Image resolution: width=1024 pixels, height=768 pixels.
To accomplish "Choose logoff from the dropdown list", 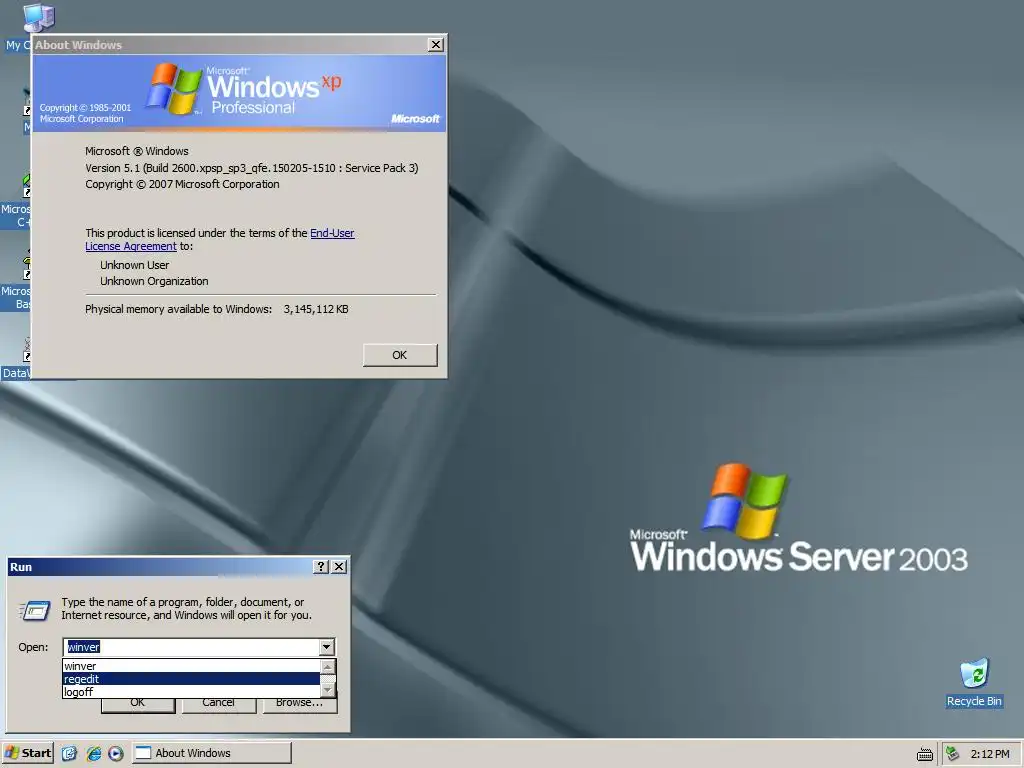I will [x=191, y=692].
